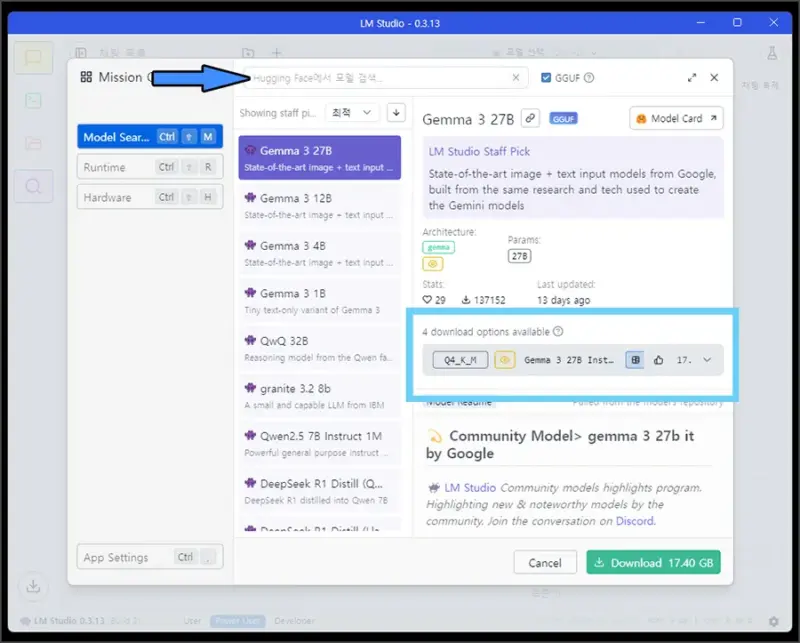The image size is (800, 643).
Task: Click the heart likes icon showing 29
Action: pos(427,300)
